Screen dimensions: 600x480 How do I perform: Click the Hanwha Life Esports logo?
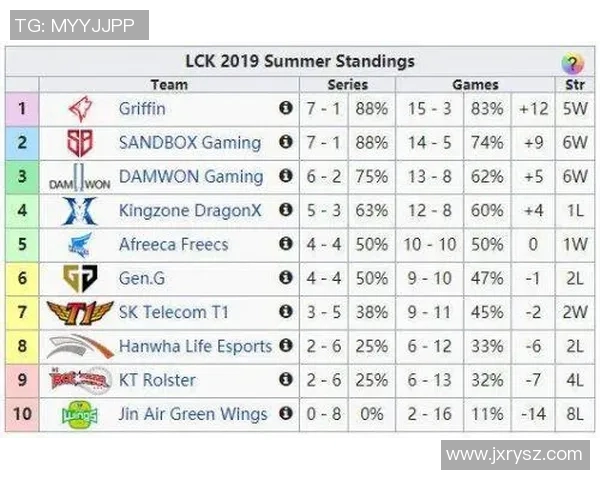[x=79, y=347]
